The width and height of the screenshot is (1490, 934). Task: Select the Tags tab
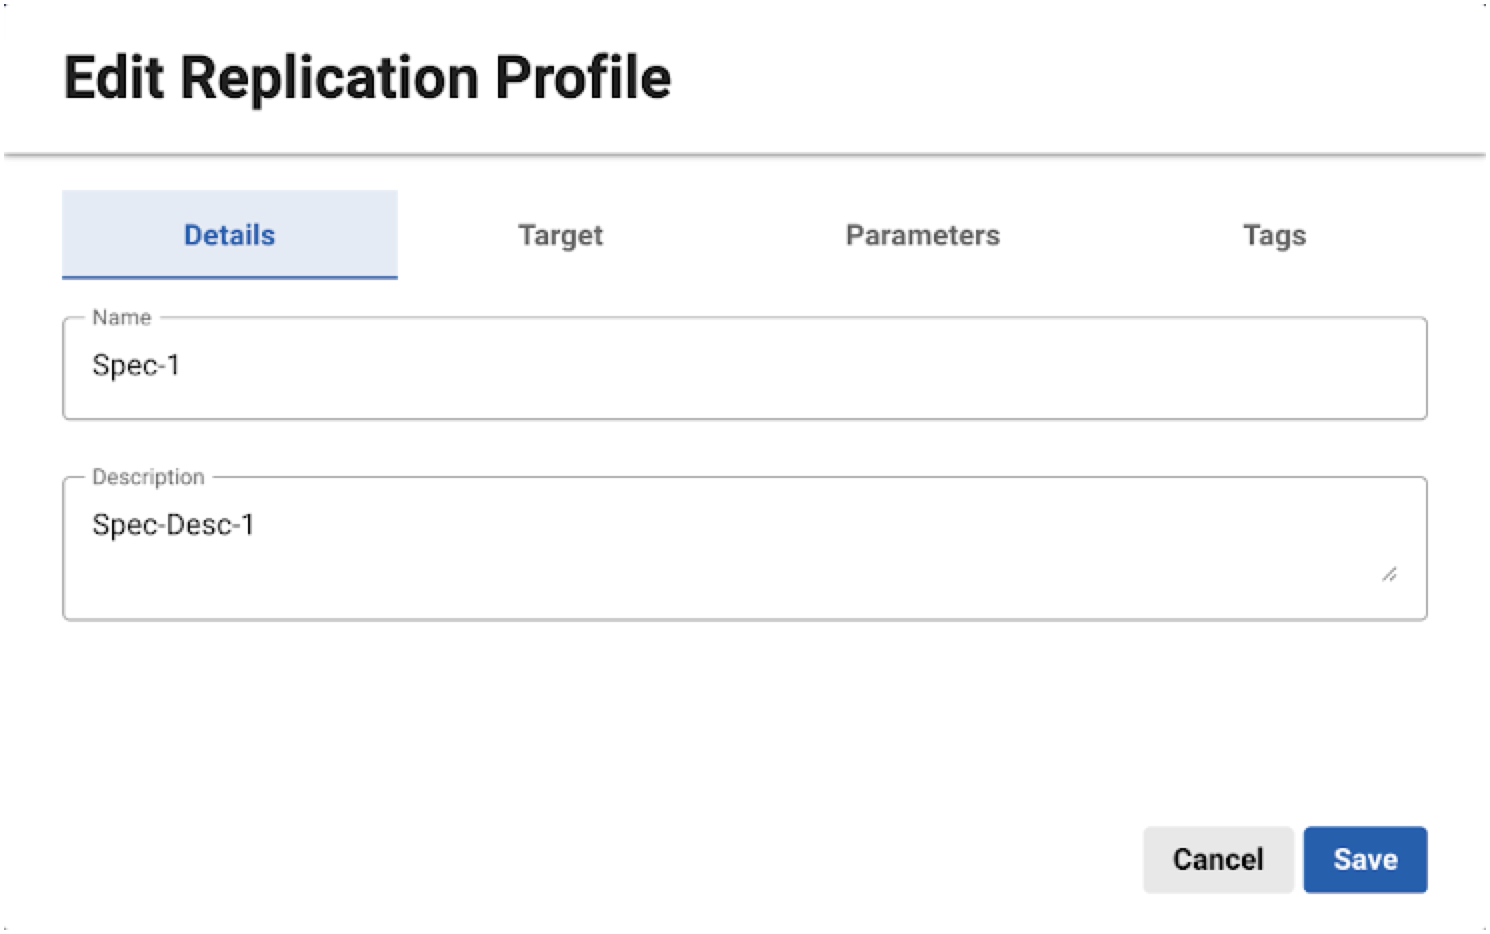click(x=1274, y=235)
